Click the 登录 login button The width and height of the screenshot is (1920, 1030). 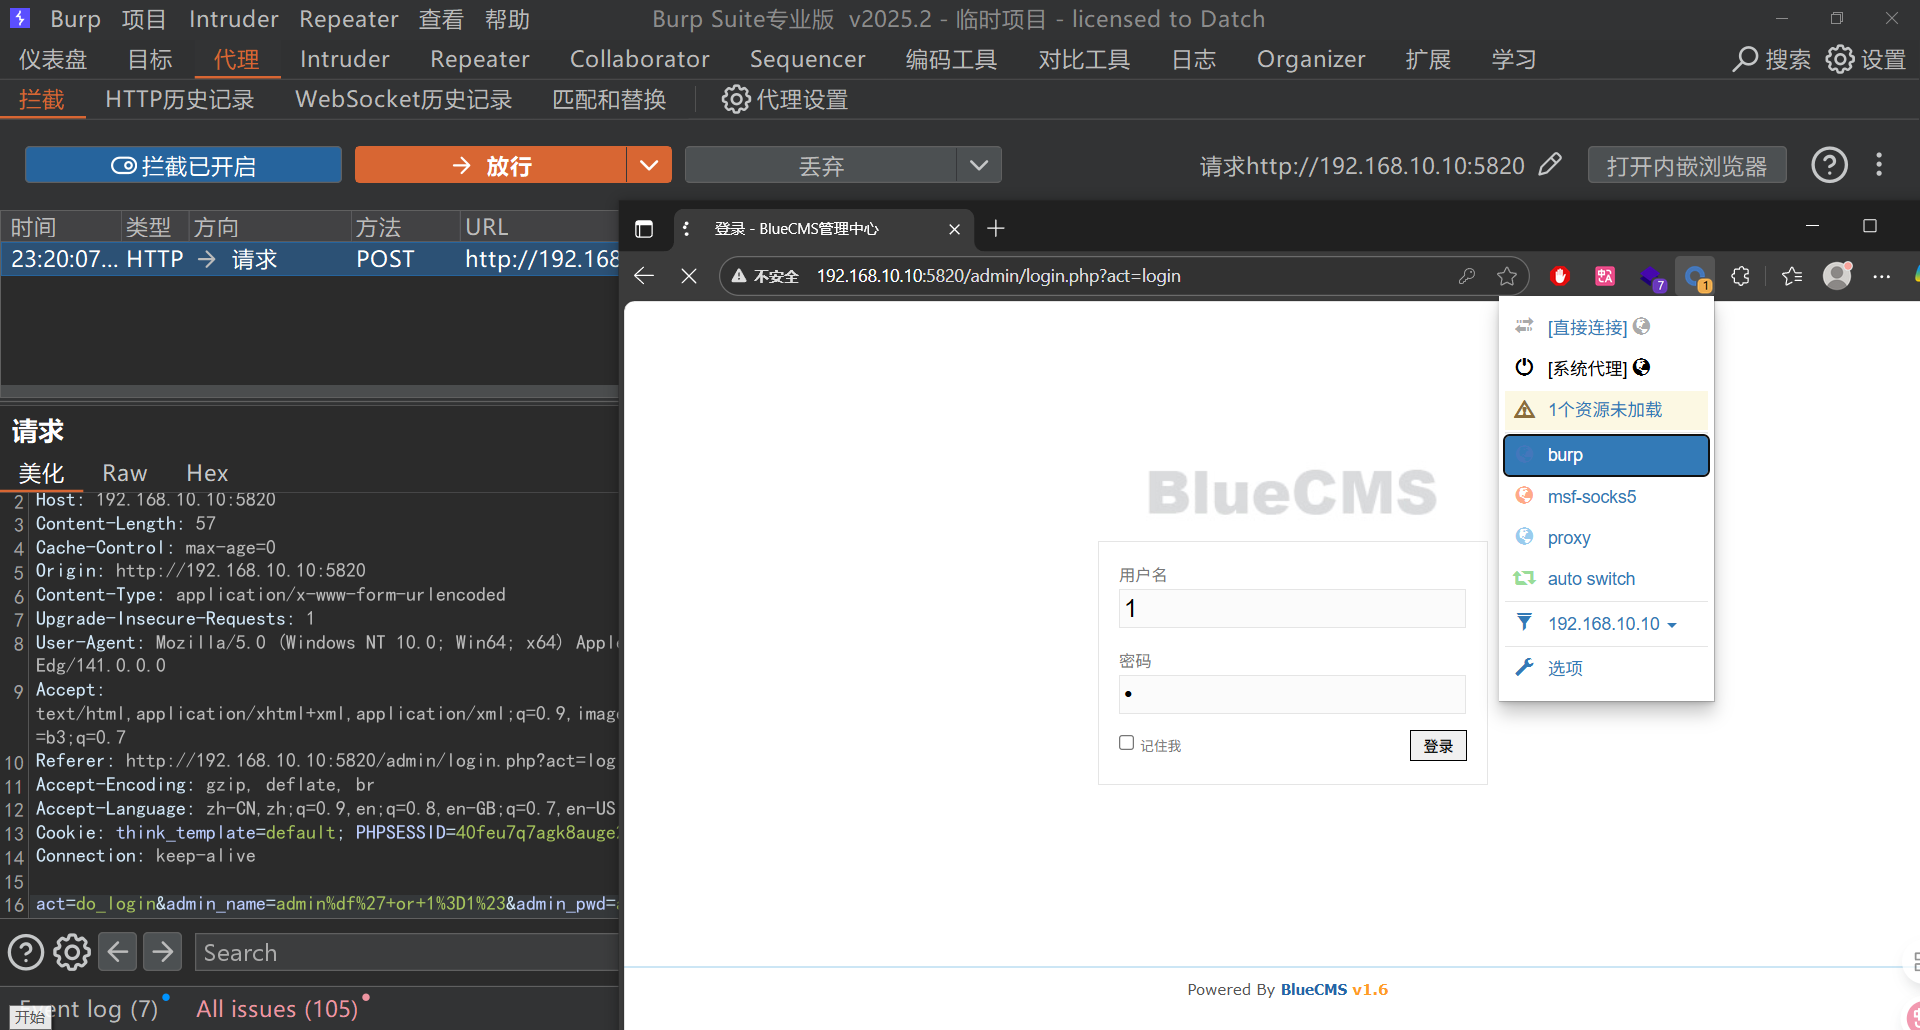pyautogui.click(x=1437, y=746)
